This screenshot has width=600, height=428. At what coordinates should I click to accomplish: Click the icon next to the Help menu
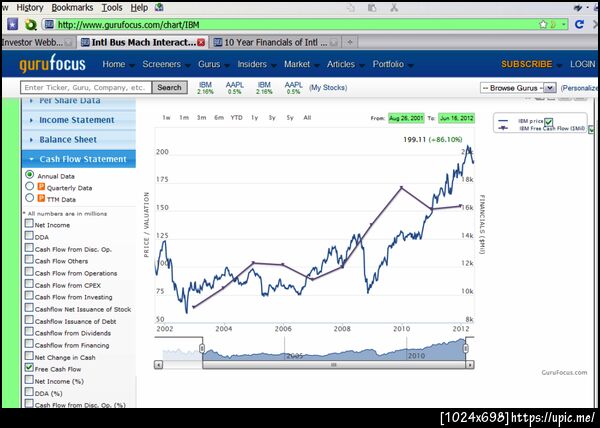tap(159, 7)
